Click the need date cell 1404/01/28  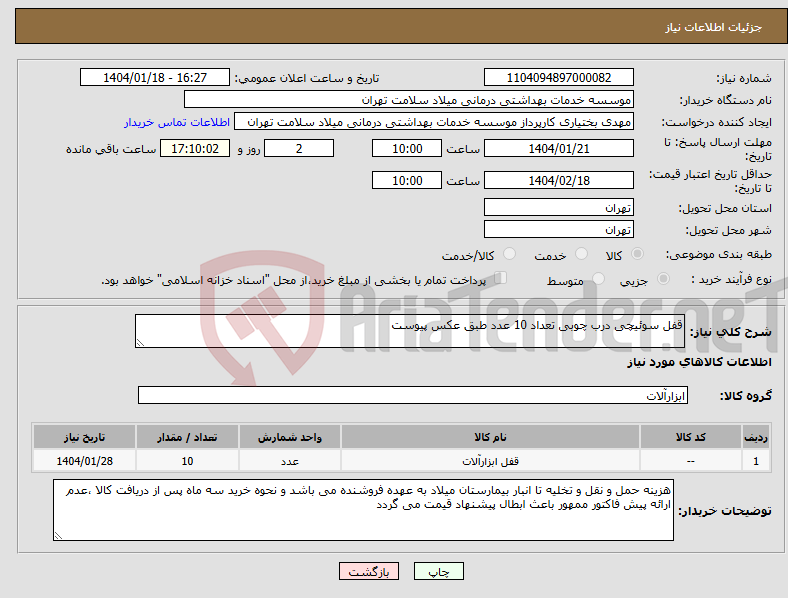84,461
